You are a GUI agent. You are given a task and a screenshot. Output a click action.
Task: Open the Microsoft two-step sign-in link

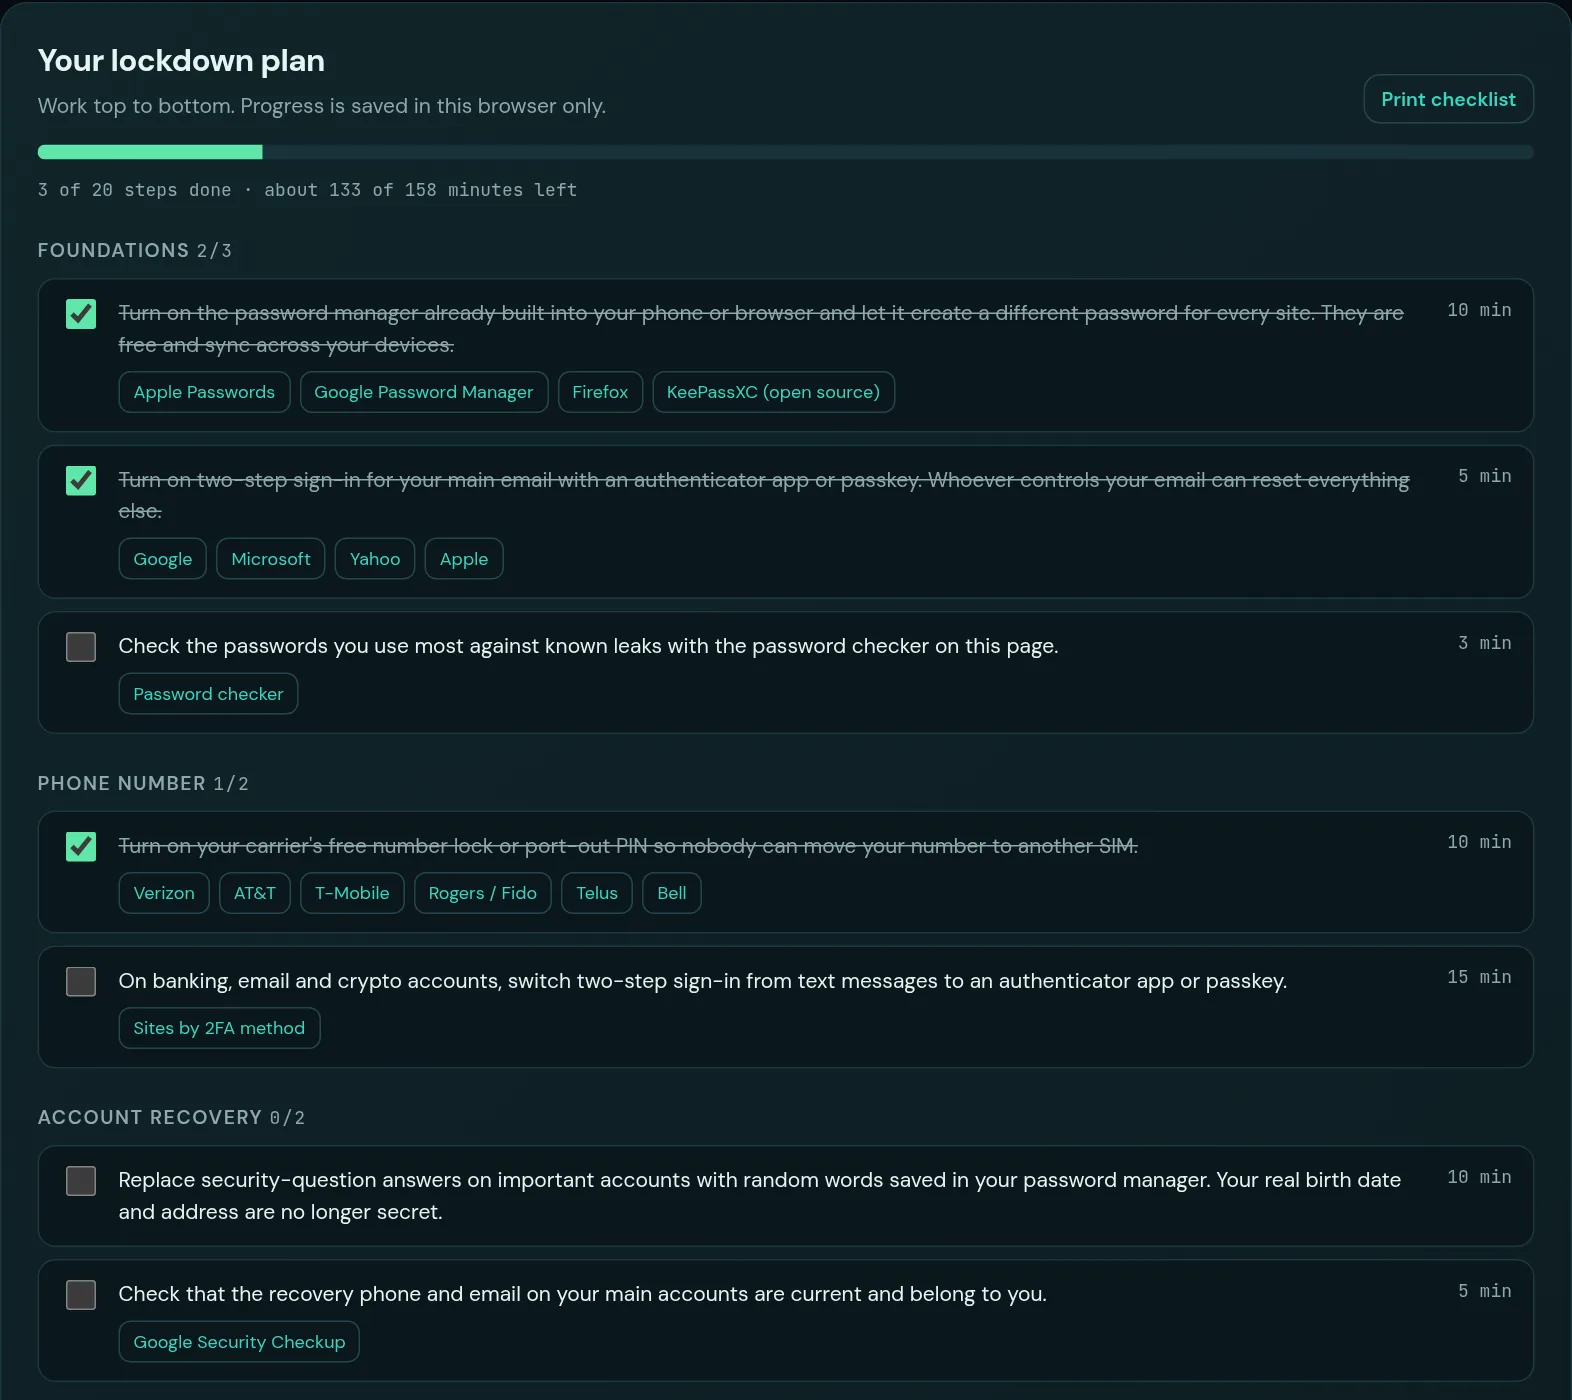click(271, 559)
